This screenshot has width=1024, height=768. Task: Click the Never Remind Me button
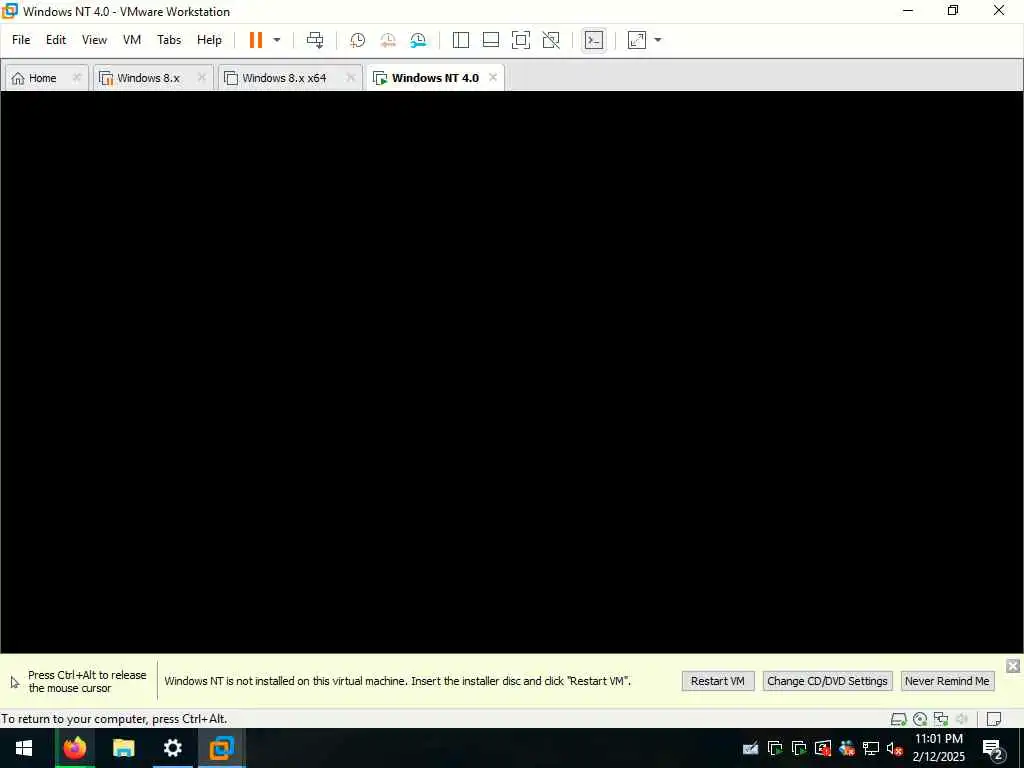tap(947, 681)
